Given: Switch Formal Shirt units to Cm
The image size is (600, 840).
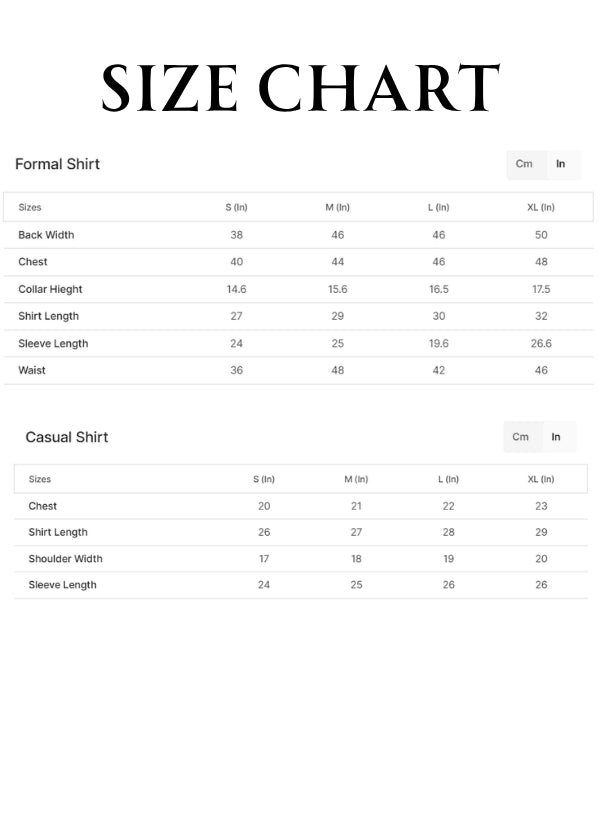Looking at the screenshot, I should [x=524, y=164].
